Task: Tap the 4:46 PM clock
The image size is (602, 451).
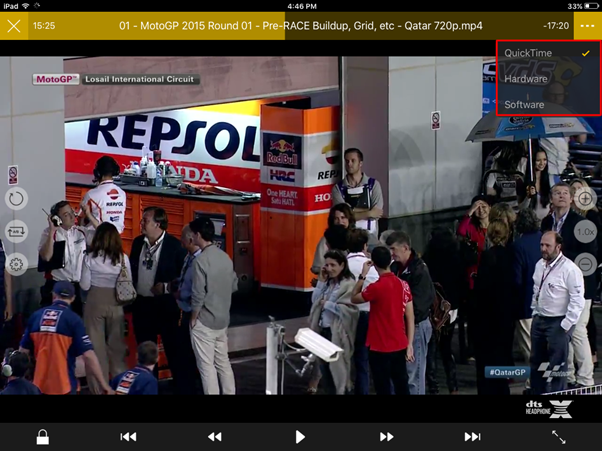Action: pos(302,6)
